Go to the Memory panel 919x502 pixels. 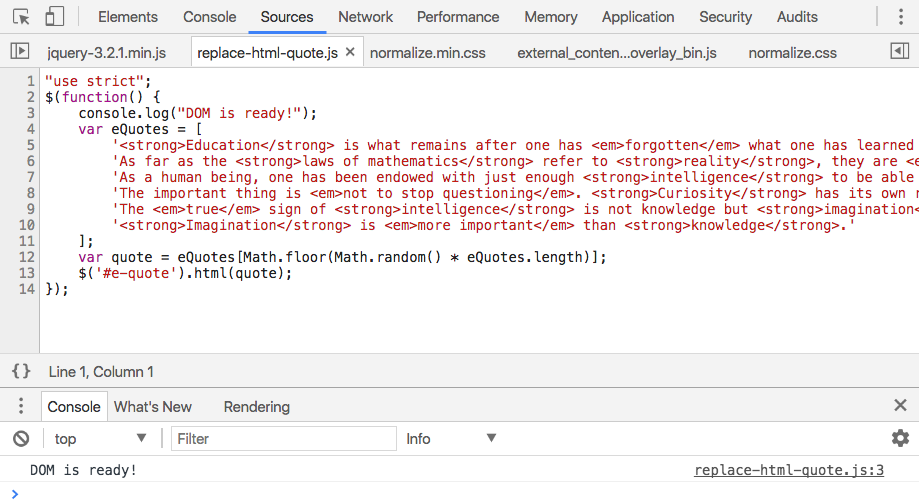550,17
